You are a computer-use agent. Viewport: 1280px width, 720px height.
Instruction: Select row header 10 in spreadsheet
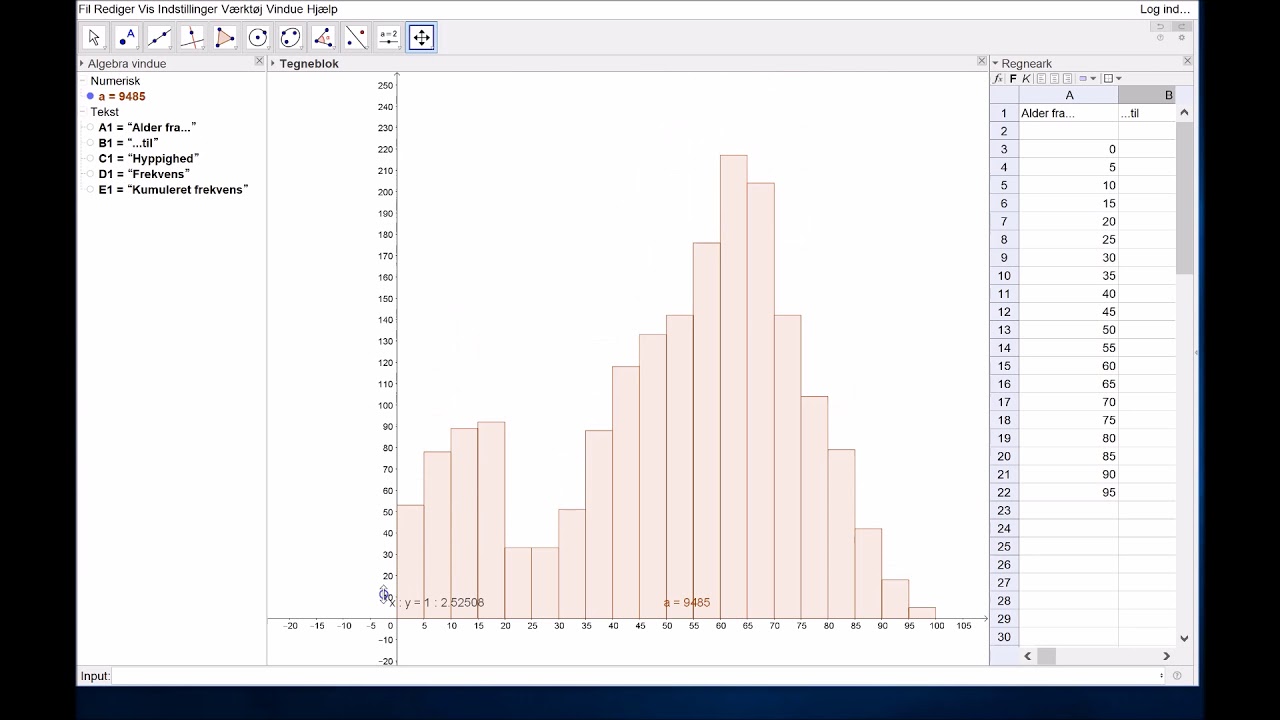tap(1004, 276)
